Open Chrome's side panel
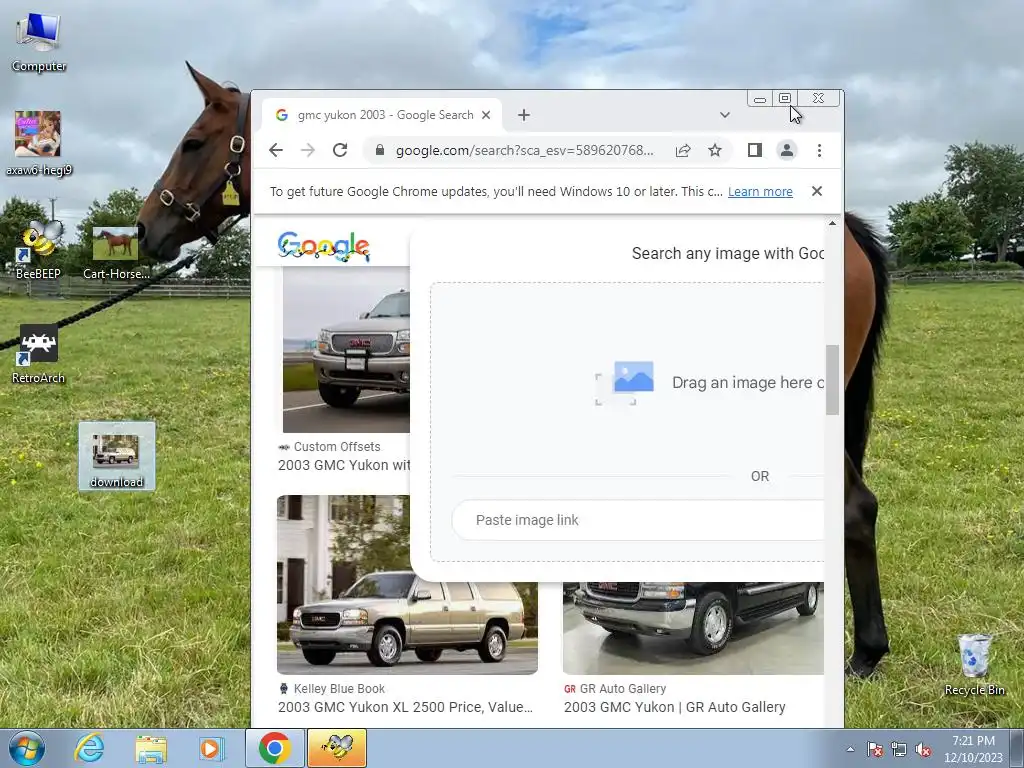Viewport: 1024px width, 768px height. pos(754,150)
